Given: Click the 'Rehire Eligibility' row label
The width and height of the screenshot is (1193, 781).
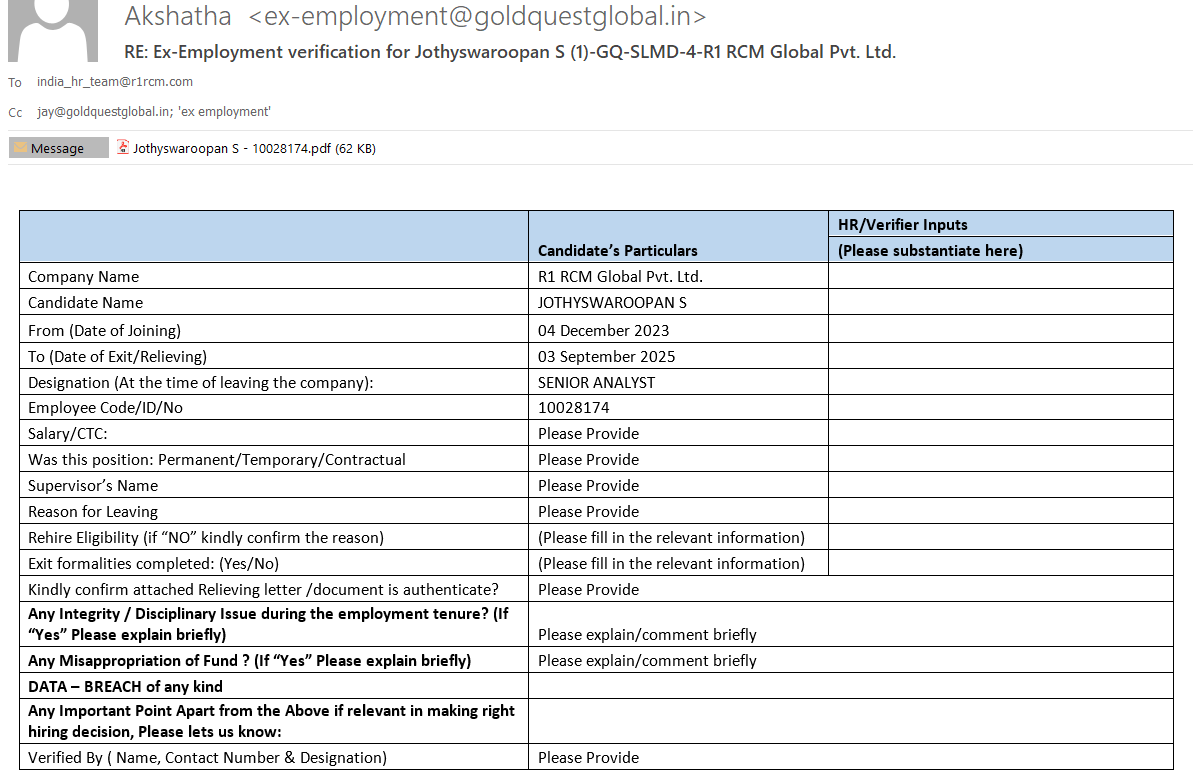Looking at the screenshot, I should 205,537.
